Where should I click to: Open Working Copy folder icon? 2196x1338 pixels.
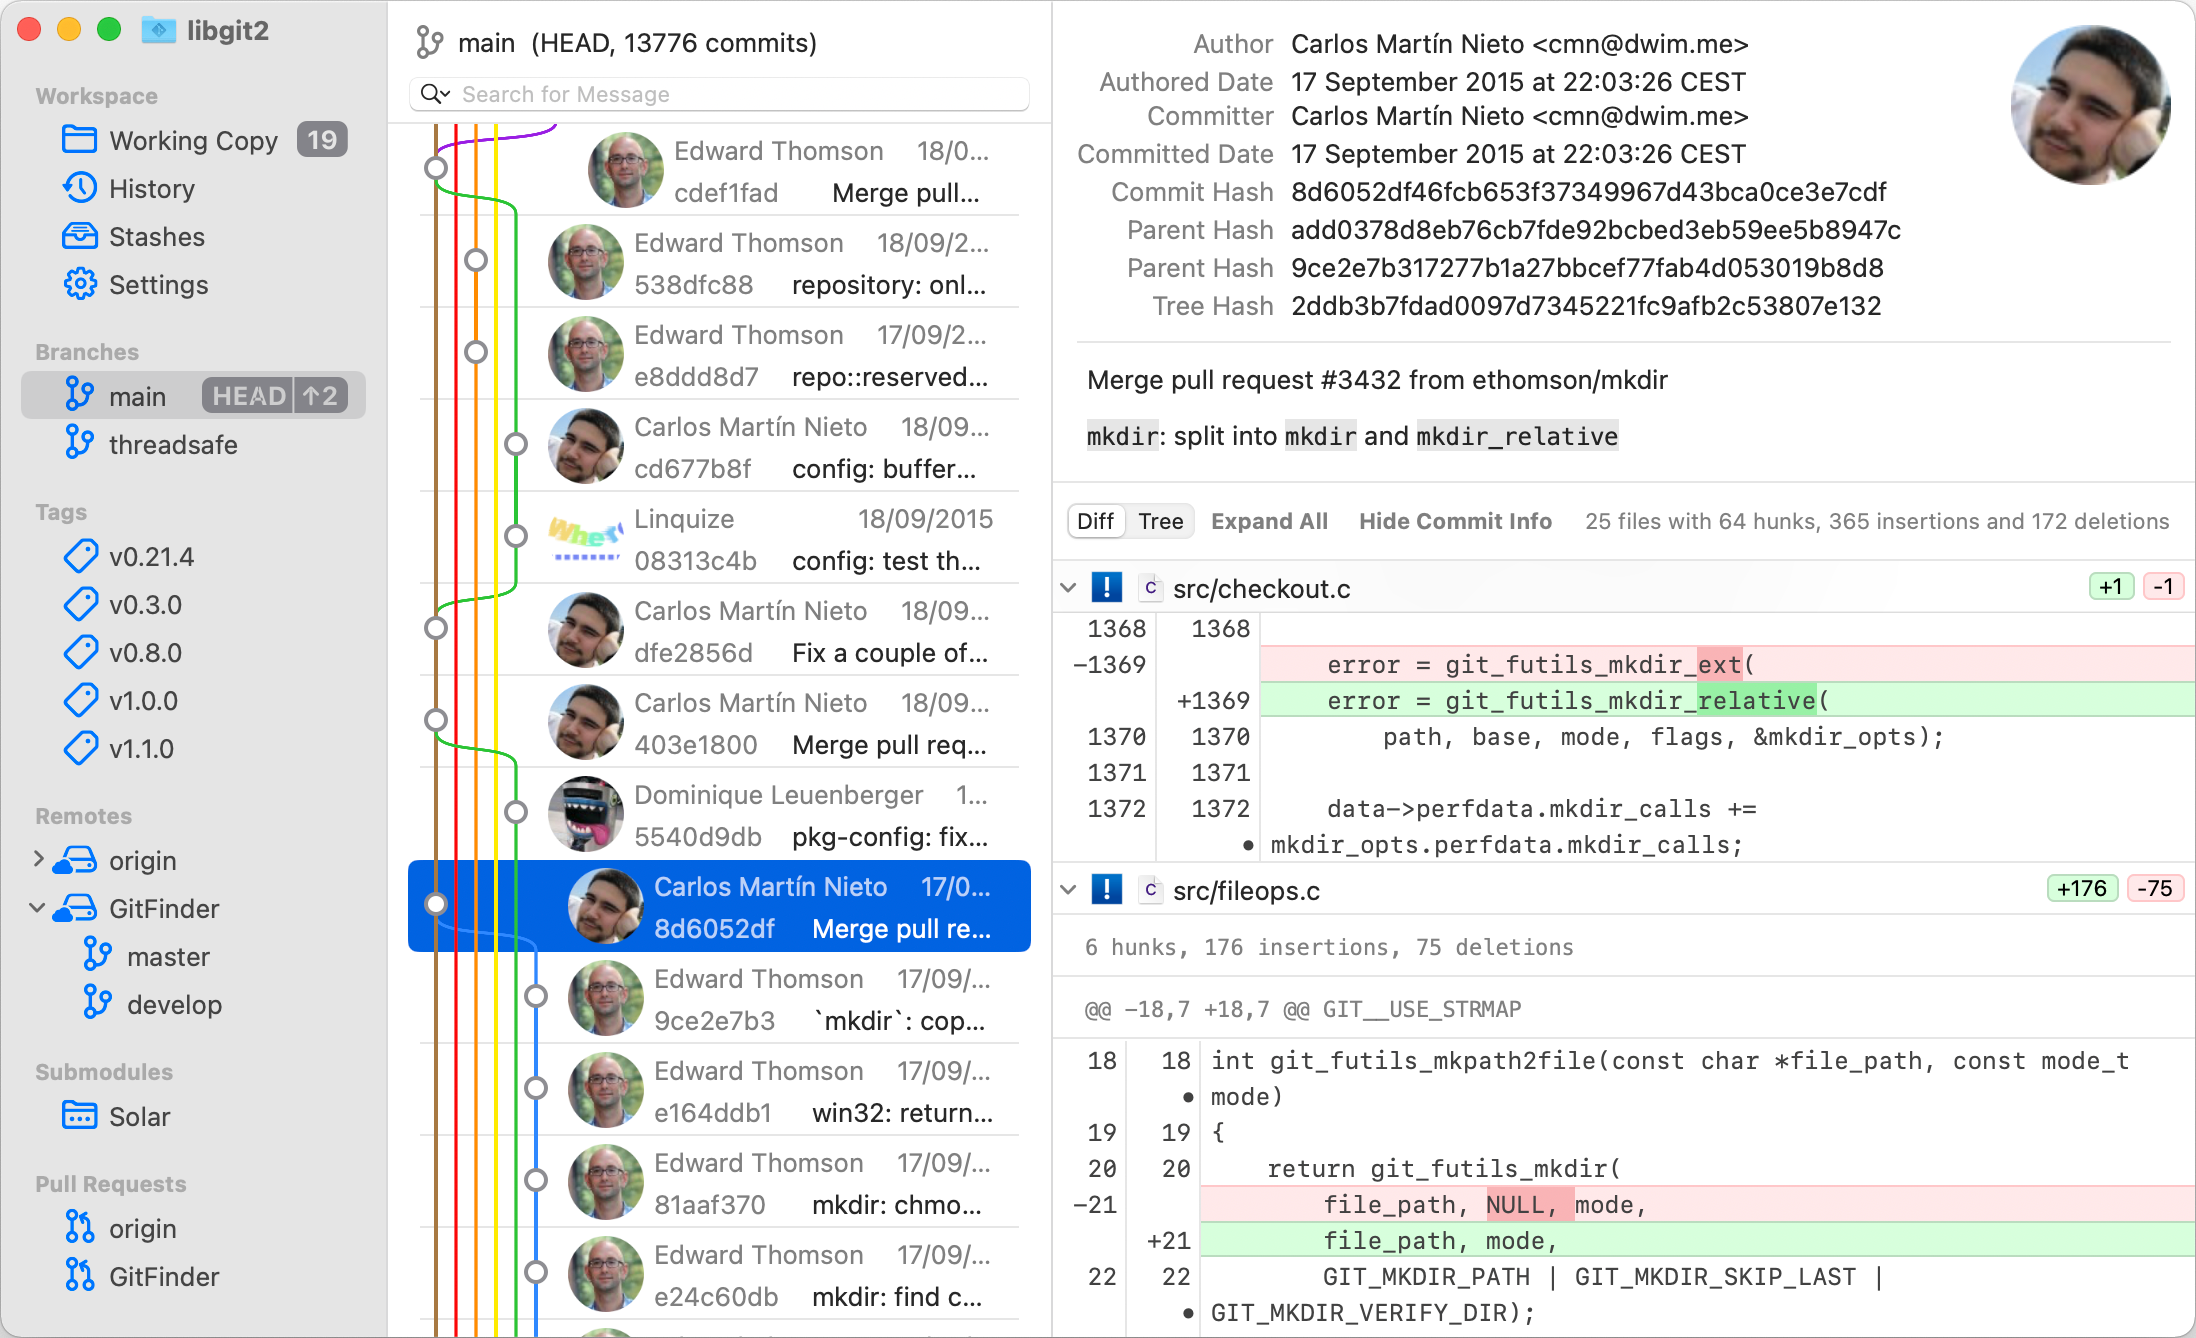click(79, 140)
